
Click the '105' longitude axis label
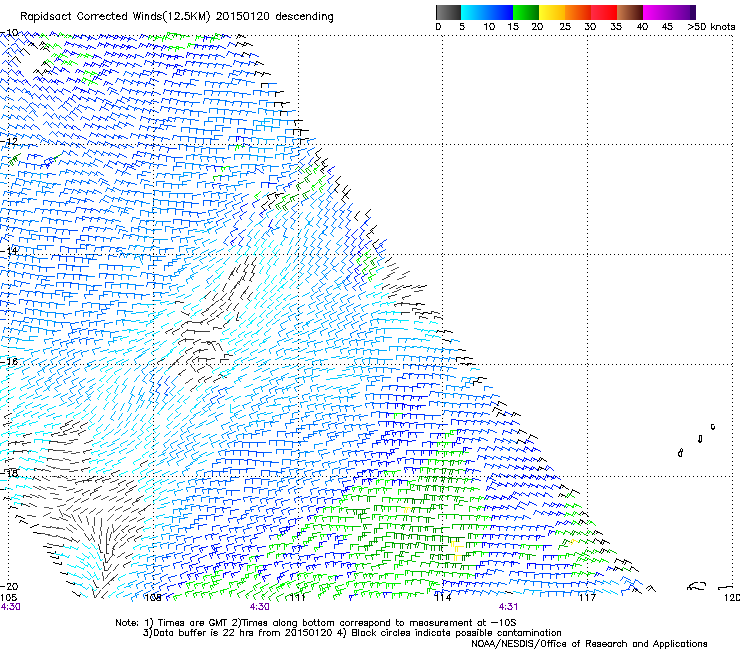point(8,598)
